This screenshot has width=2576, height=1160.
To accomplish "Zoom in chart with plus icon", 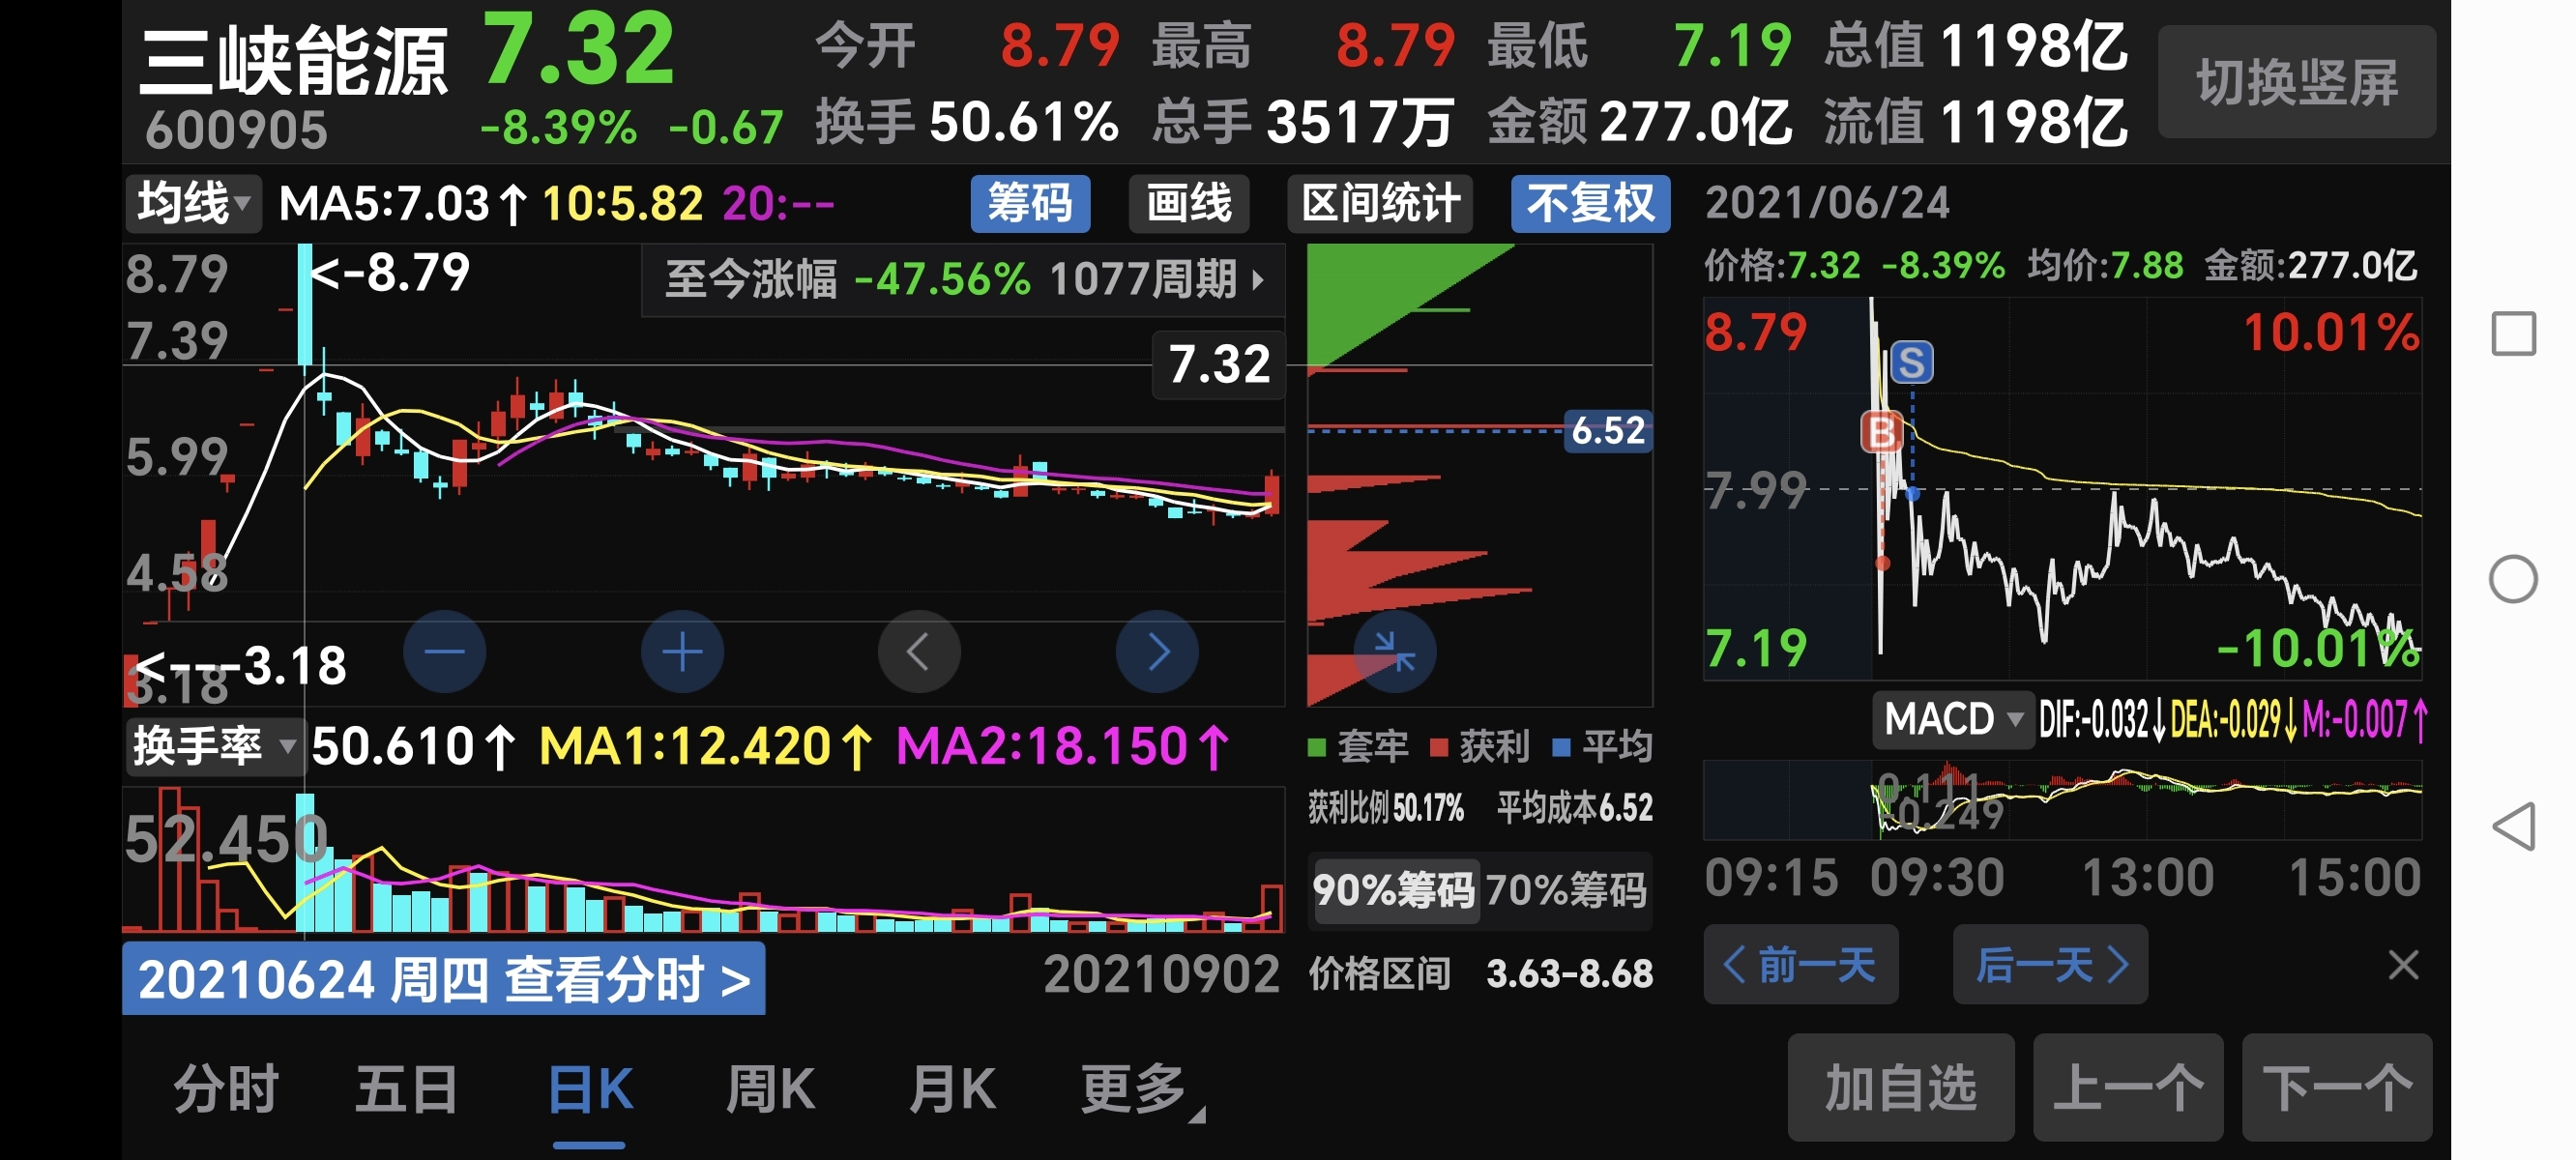I will coord(682,652).
